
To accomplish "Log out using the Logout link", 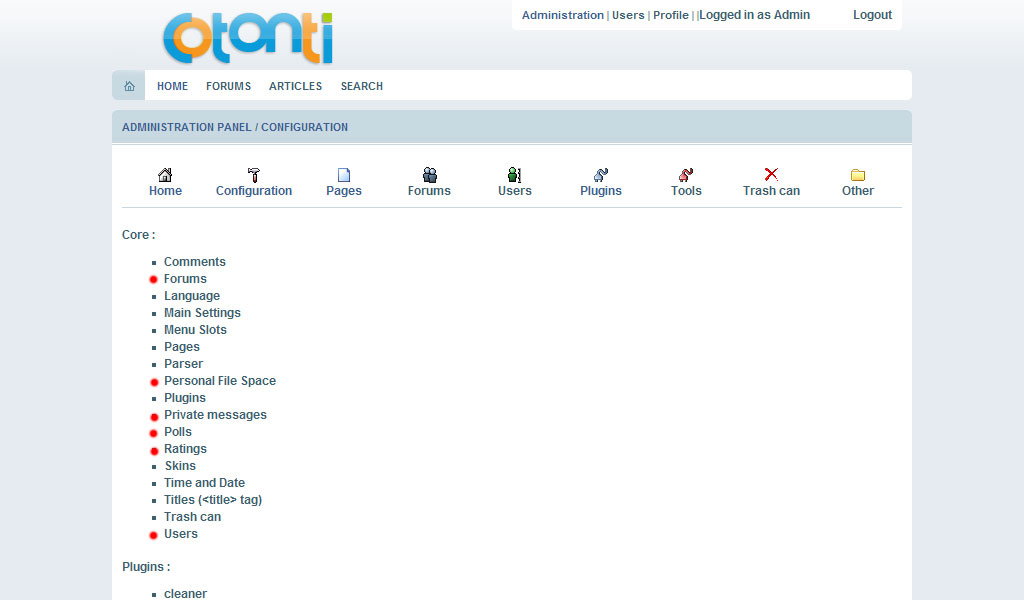I will click(872, 15).
